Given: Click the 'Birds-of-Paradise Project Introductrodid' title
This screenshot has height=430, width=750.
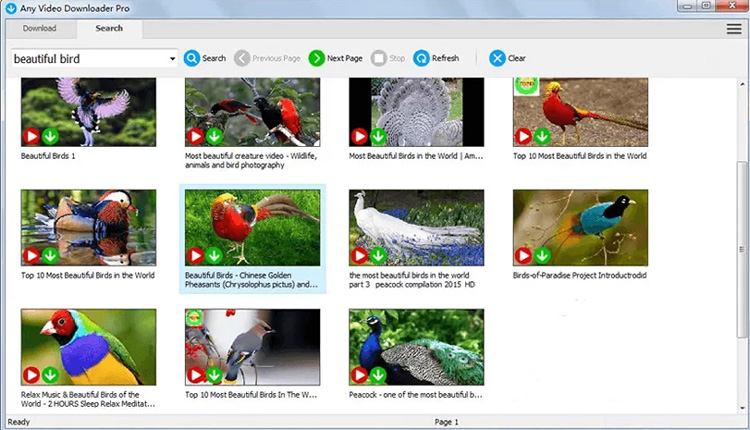Looking at the screenshot, I should 580,276.
